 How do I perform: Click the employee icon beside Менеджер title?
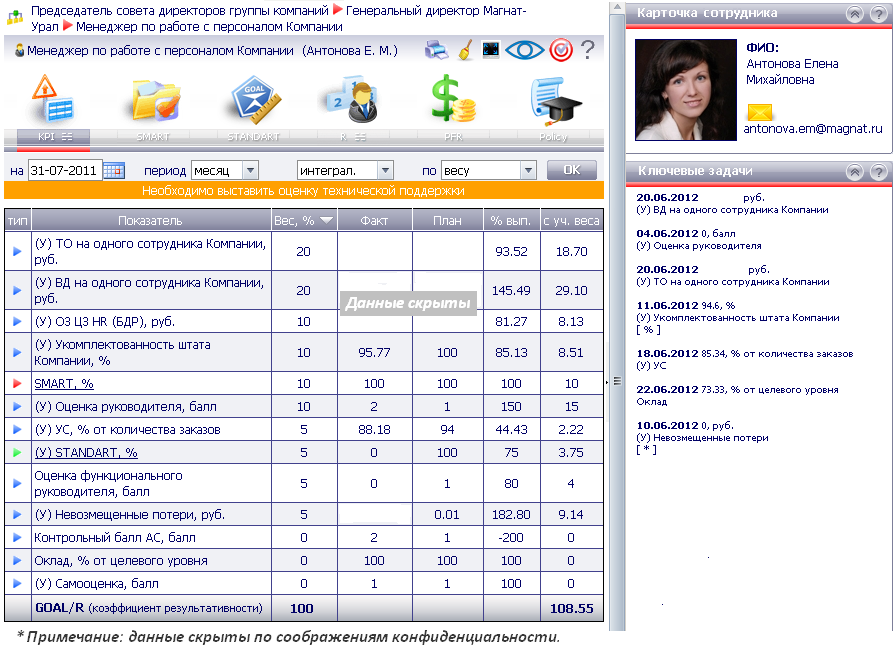19,50
